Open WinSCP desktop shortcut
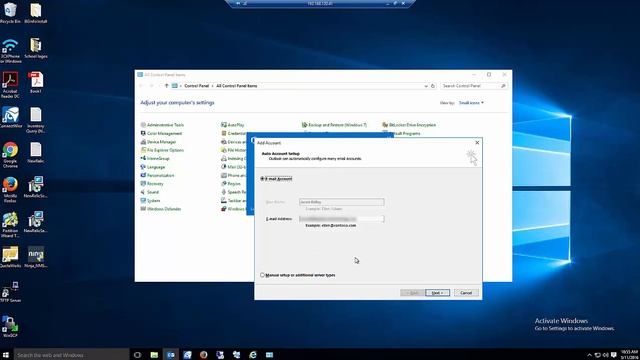 pyautogui.click(x=10, y=327)
